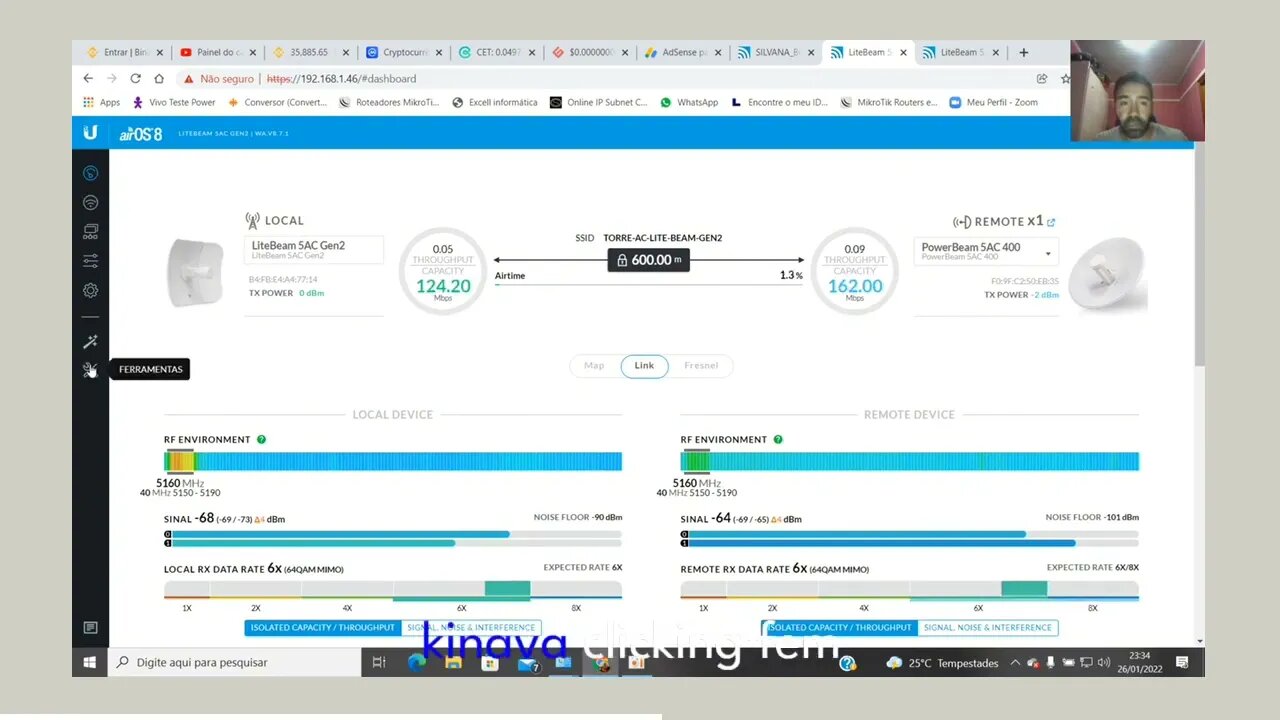Open the System gear sidebar icon
Screen dimensions: 1280x720
click(x=90, y=290)
